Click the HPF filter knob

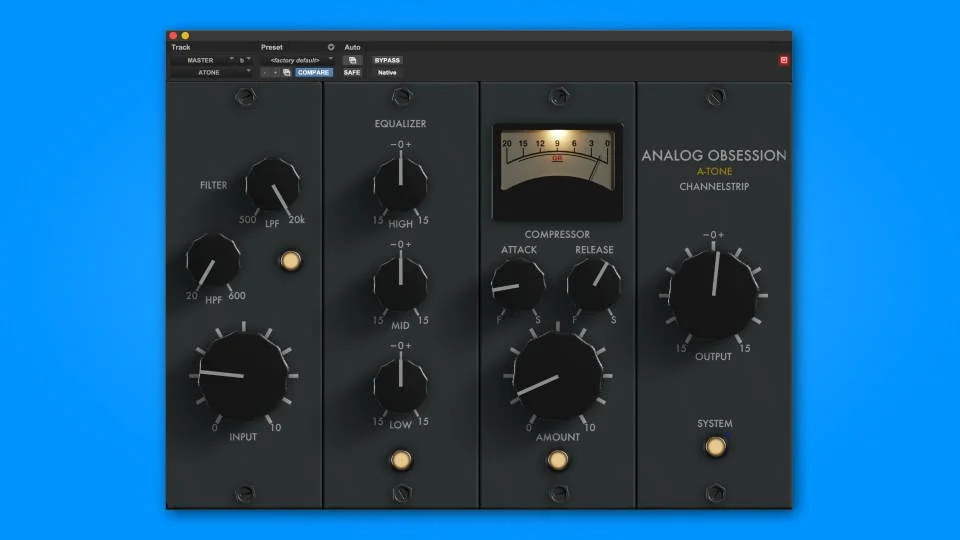pos(214,260)
